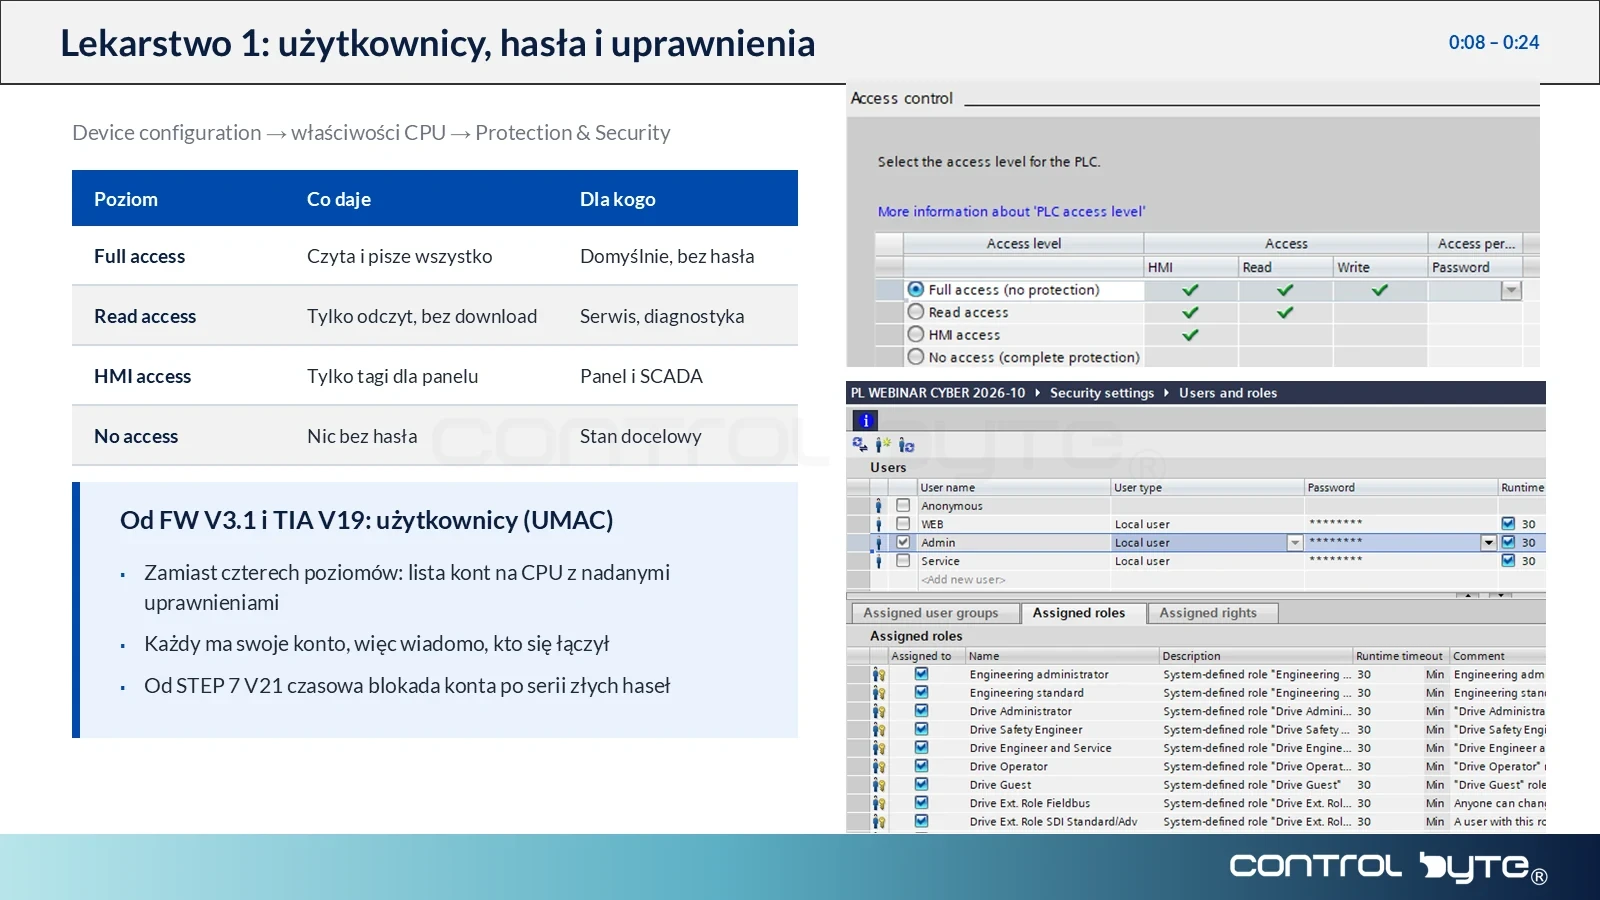
Task: Open the Password dropdown in Admin row
Action: pos(1489,542)
